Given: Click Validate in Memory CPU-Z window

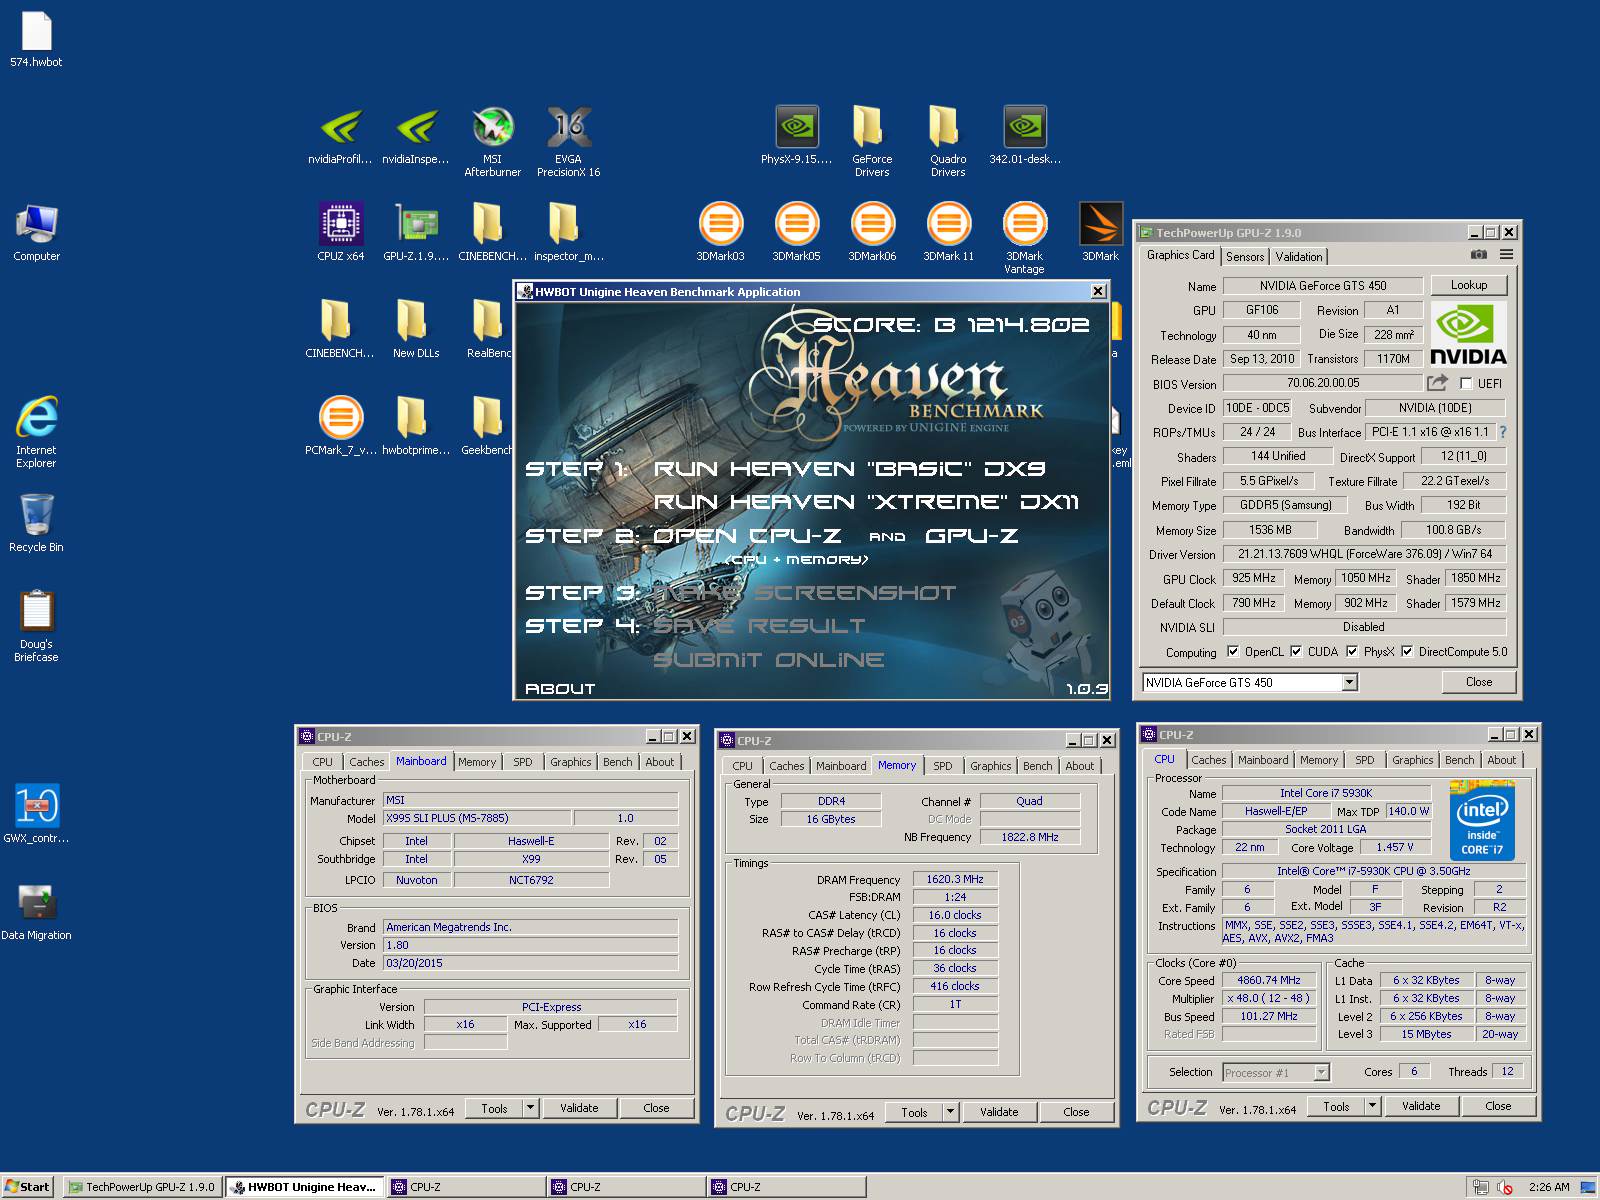Looking at the screenshot, I should tap(999, 1112).
